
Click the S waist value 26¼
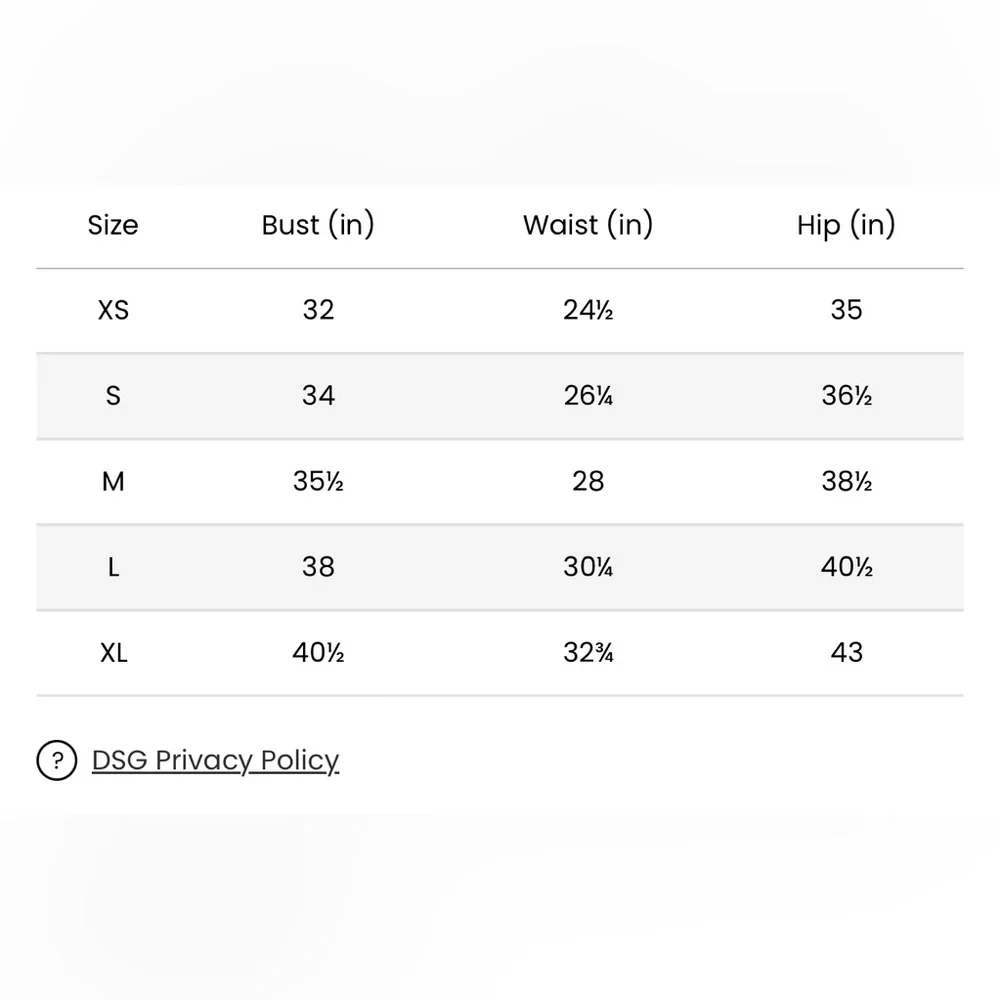[x=588, y=396]
